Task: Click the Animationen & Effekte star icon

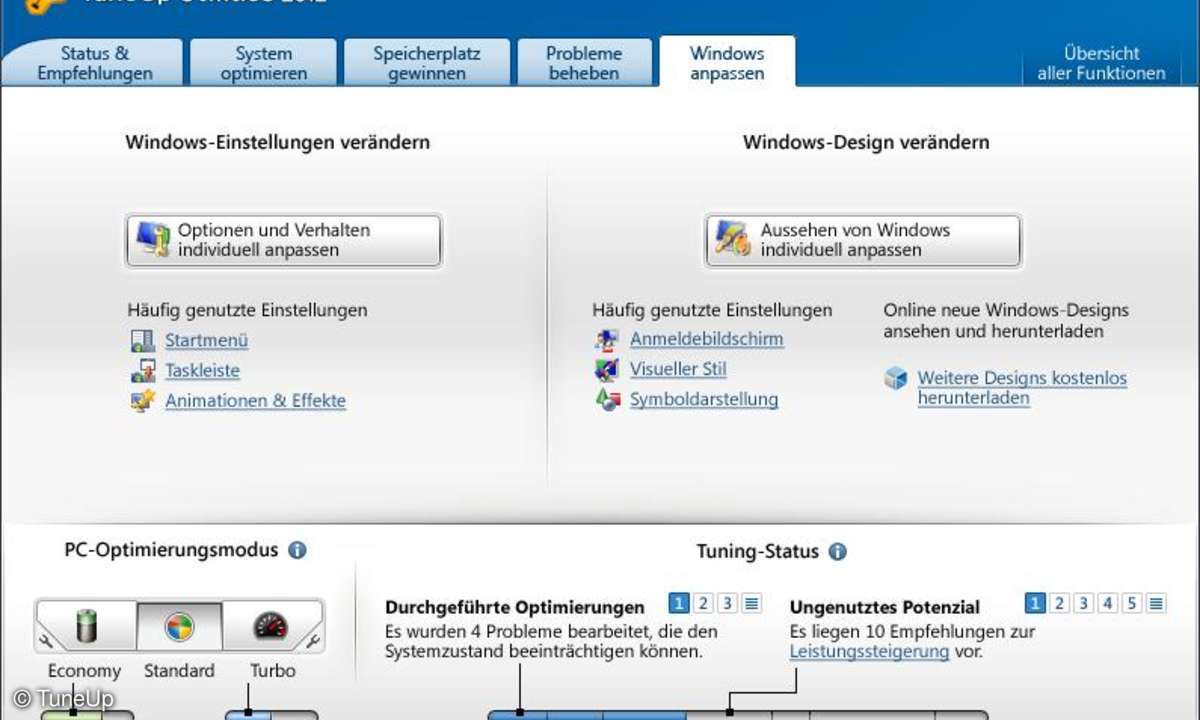Action: pos(143,401)
